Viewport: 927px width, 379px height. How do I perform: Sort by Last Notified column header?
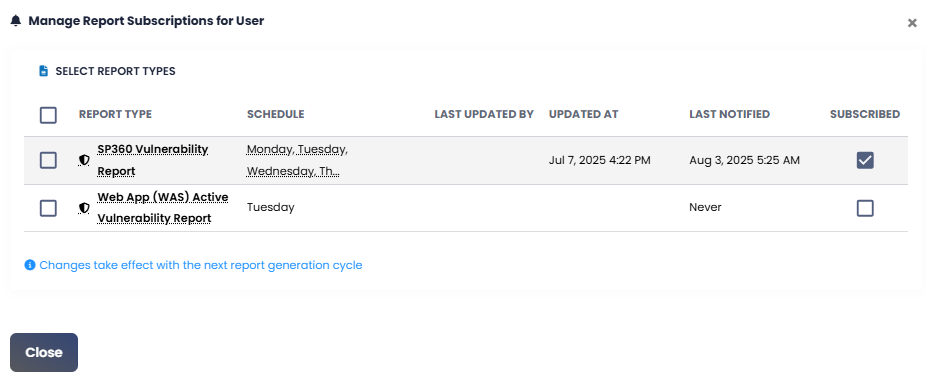[730, 114]
